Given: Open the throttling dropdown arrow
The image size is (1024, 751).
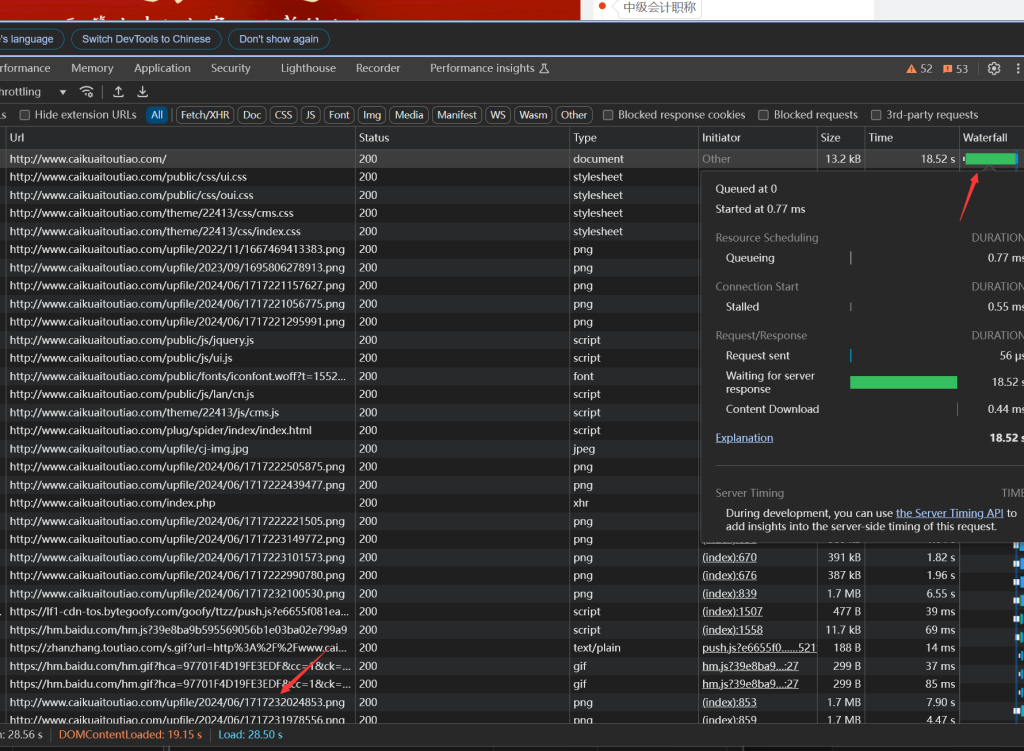Looking at the screenshot, I should 63,92.
